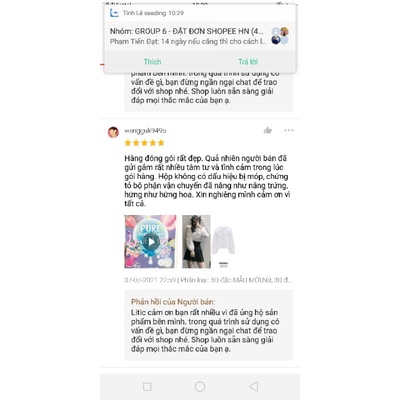Open the GROUP 6 chat notification message
400x400 pixels.
point(188,36)
